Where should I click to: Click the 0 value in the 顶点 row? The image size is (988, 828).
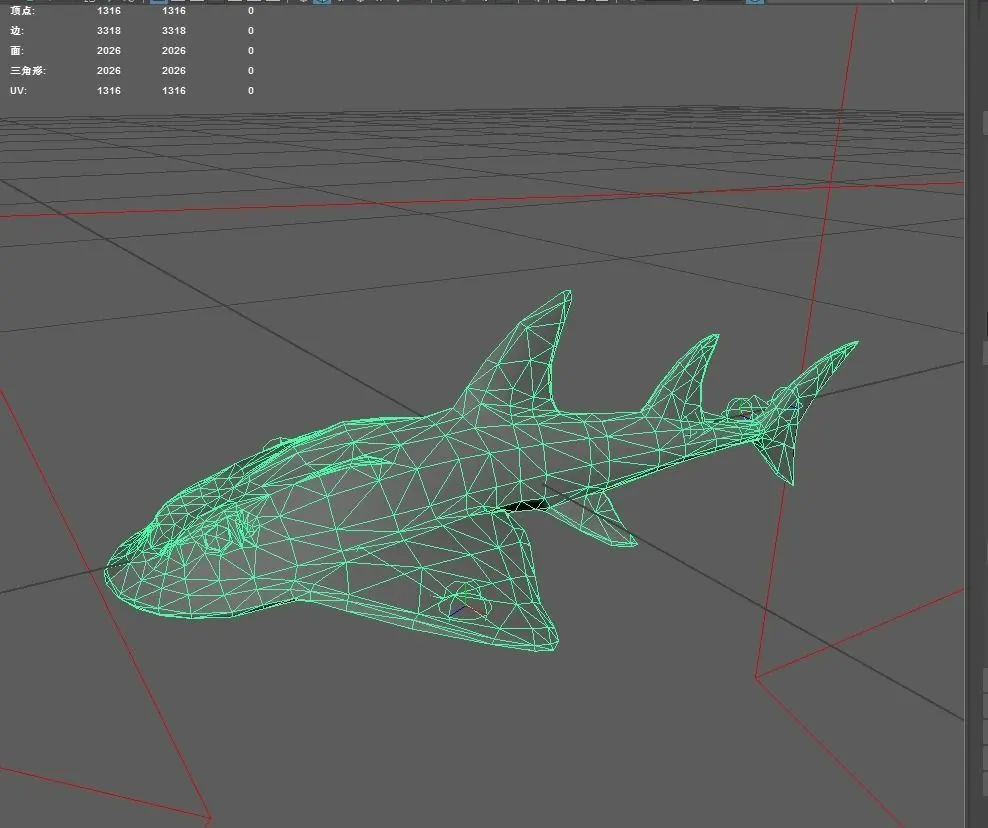[251, 11]
